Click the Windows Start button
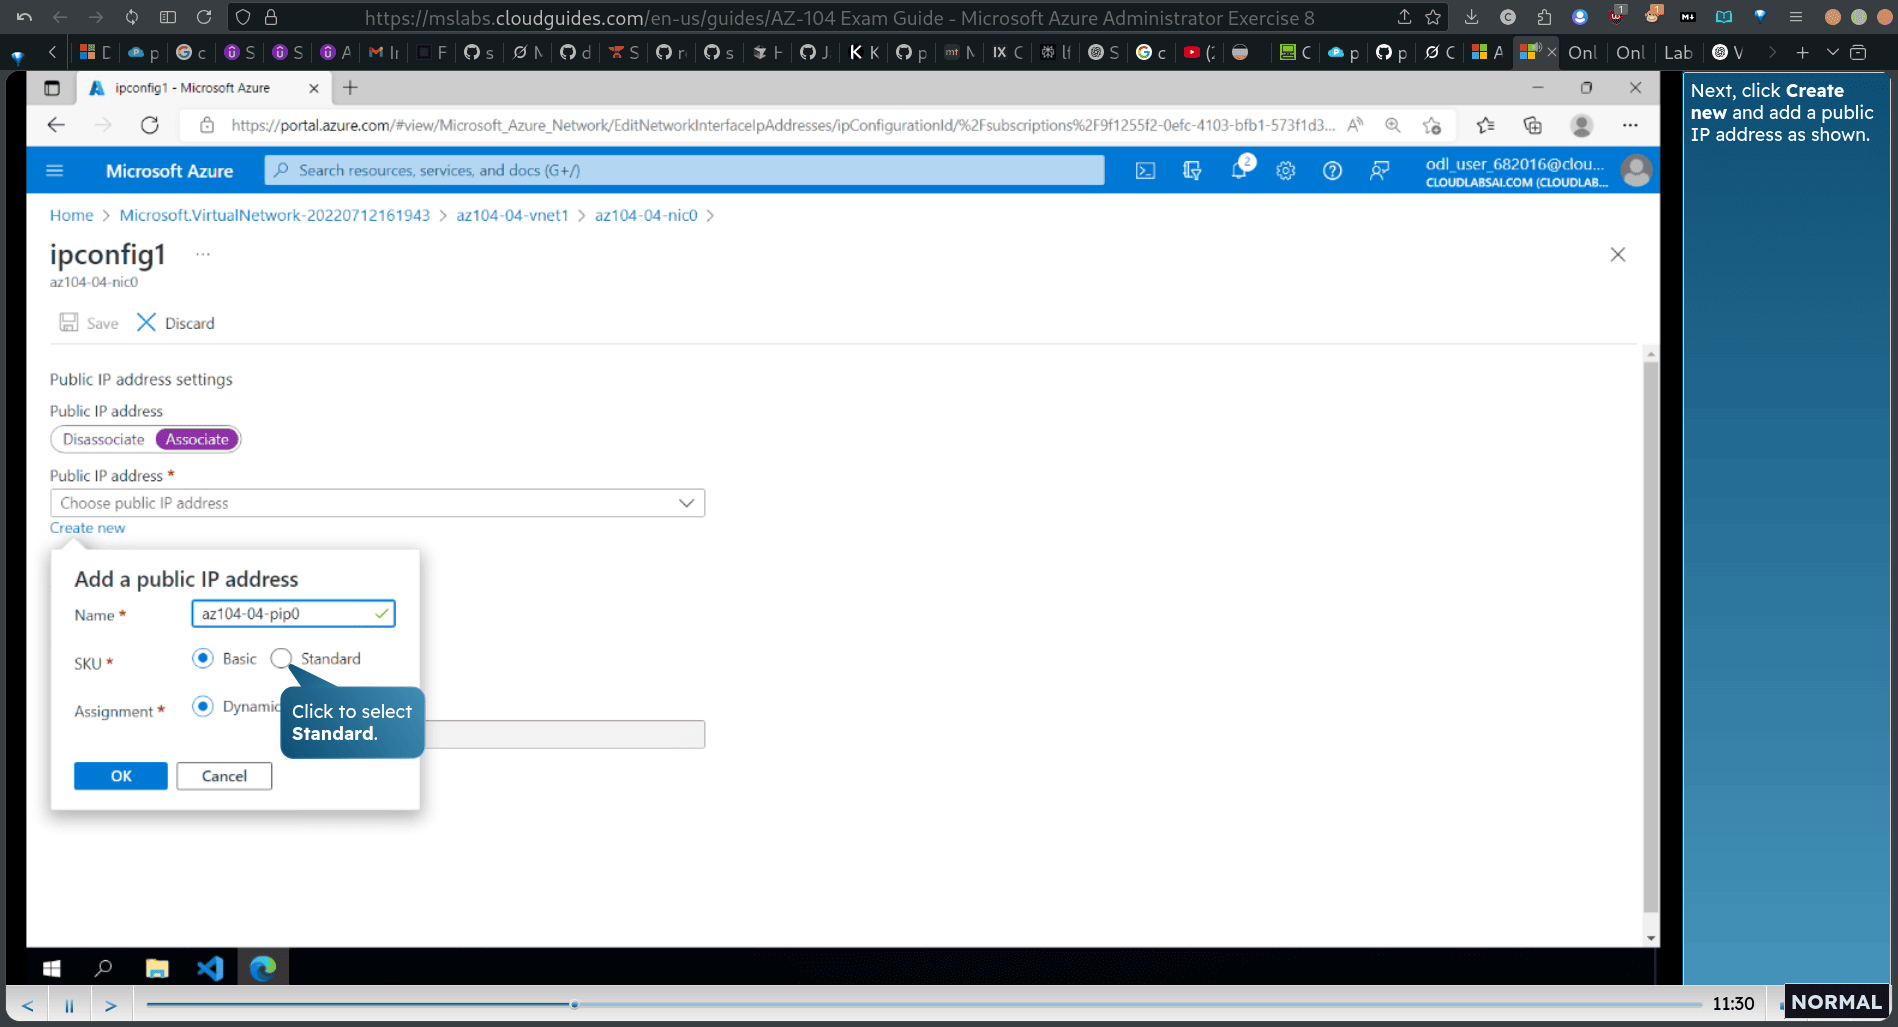The width and height of the screenshot is (1898, 1027). [x=52, y=968]
